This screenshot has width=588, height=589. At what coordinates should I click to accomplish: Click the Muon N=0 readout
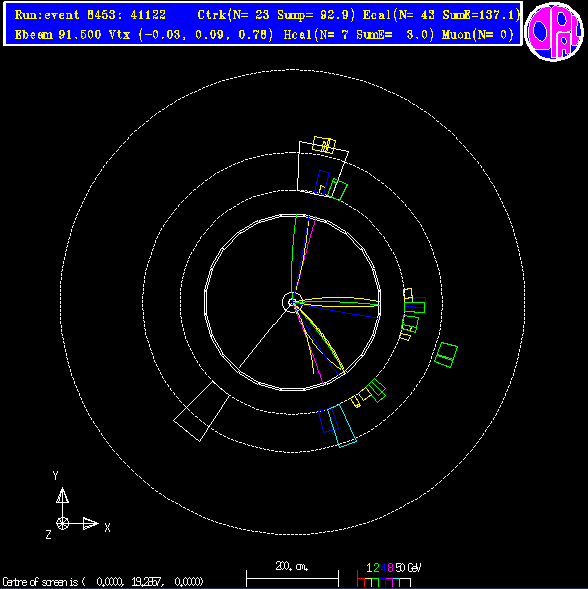[478, 35]
